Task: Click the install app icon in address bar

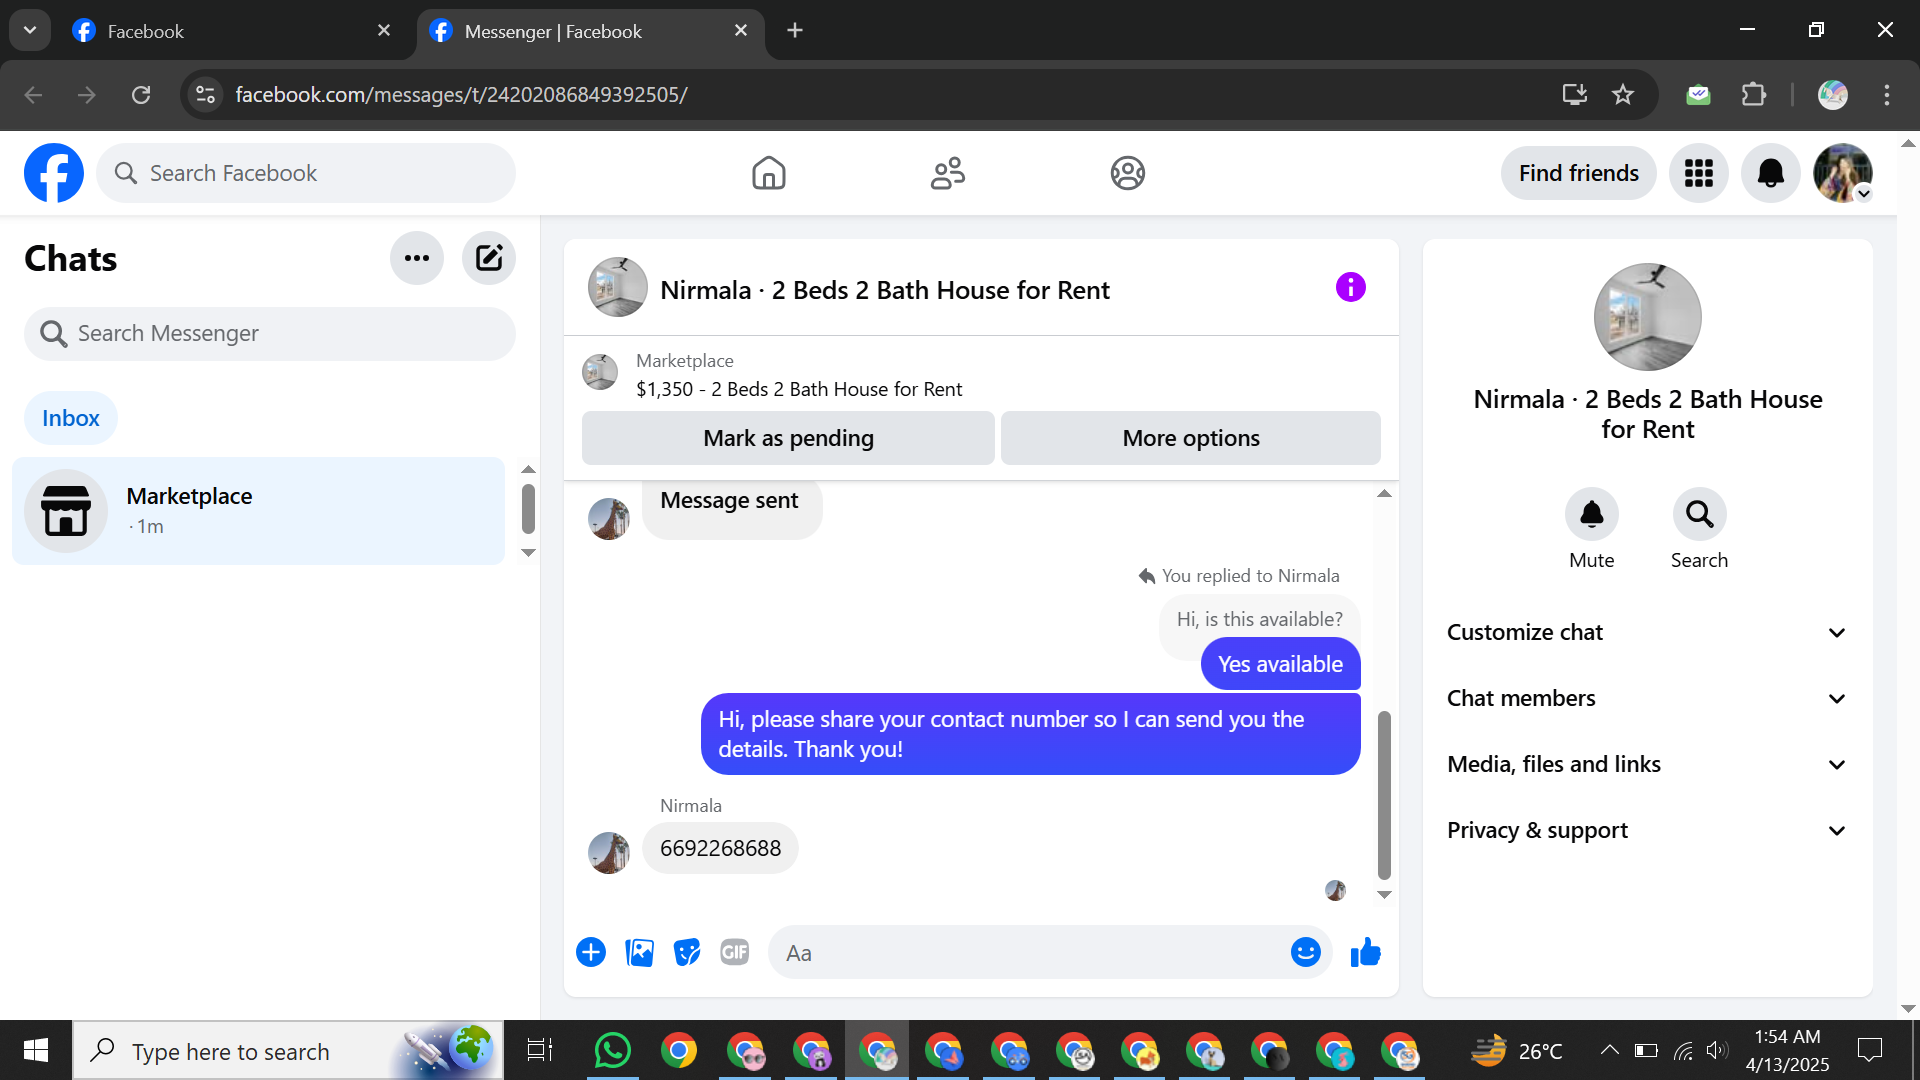Action: (x=1574, y=94)
